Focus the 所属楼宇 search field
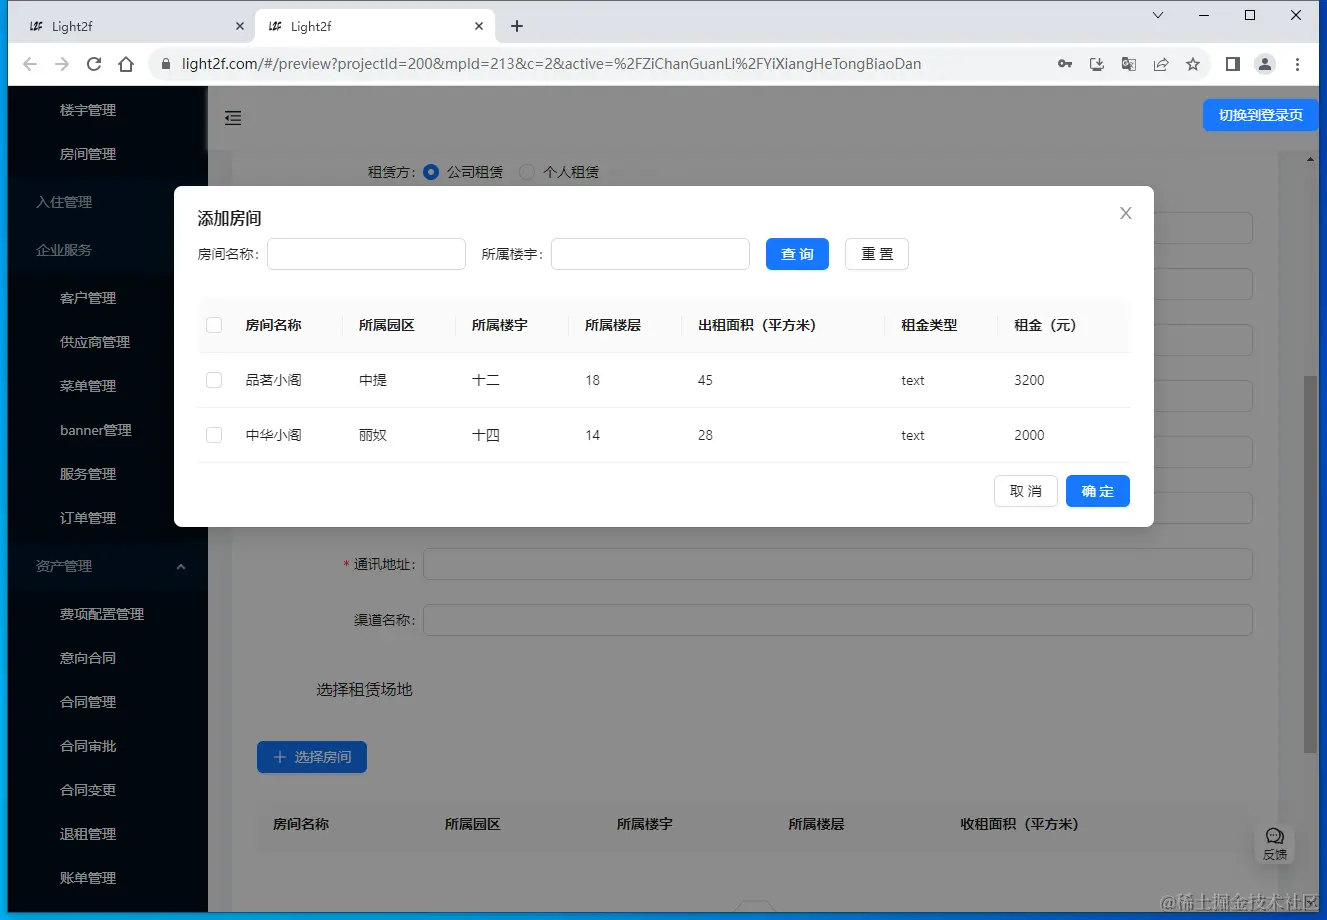Image resolution: width=1327 pixels, height=920 pixels. click(650, 254)
